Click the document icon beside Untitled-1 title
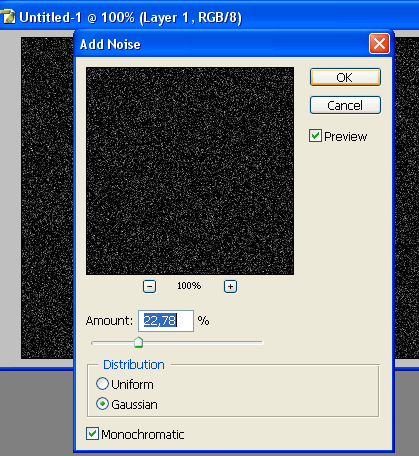 (x=8, y=17)
